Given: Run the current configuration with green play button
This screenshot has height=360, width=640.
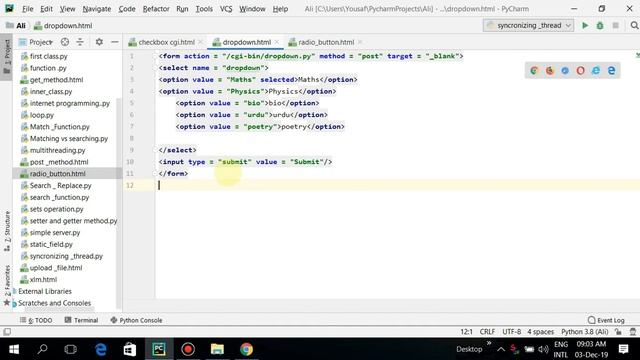Looking at the screenshot, I should pos(585,25).
